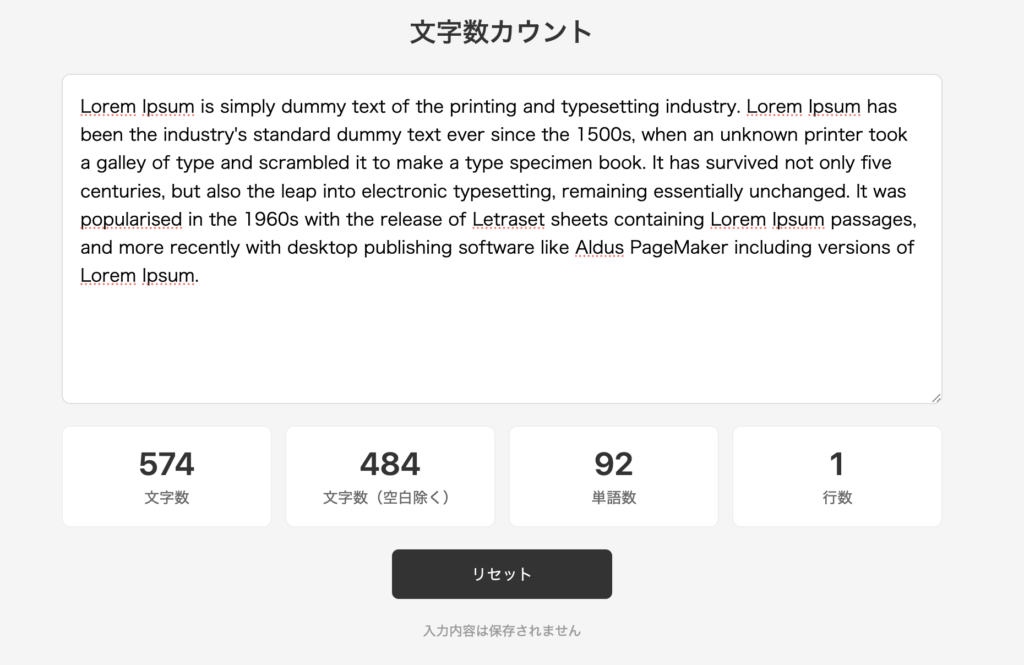Click inside the text area's empty space
The image size is (1024, 665).
[x=500, y=345]
